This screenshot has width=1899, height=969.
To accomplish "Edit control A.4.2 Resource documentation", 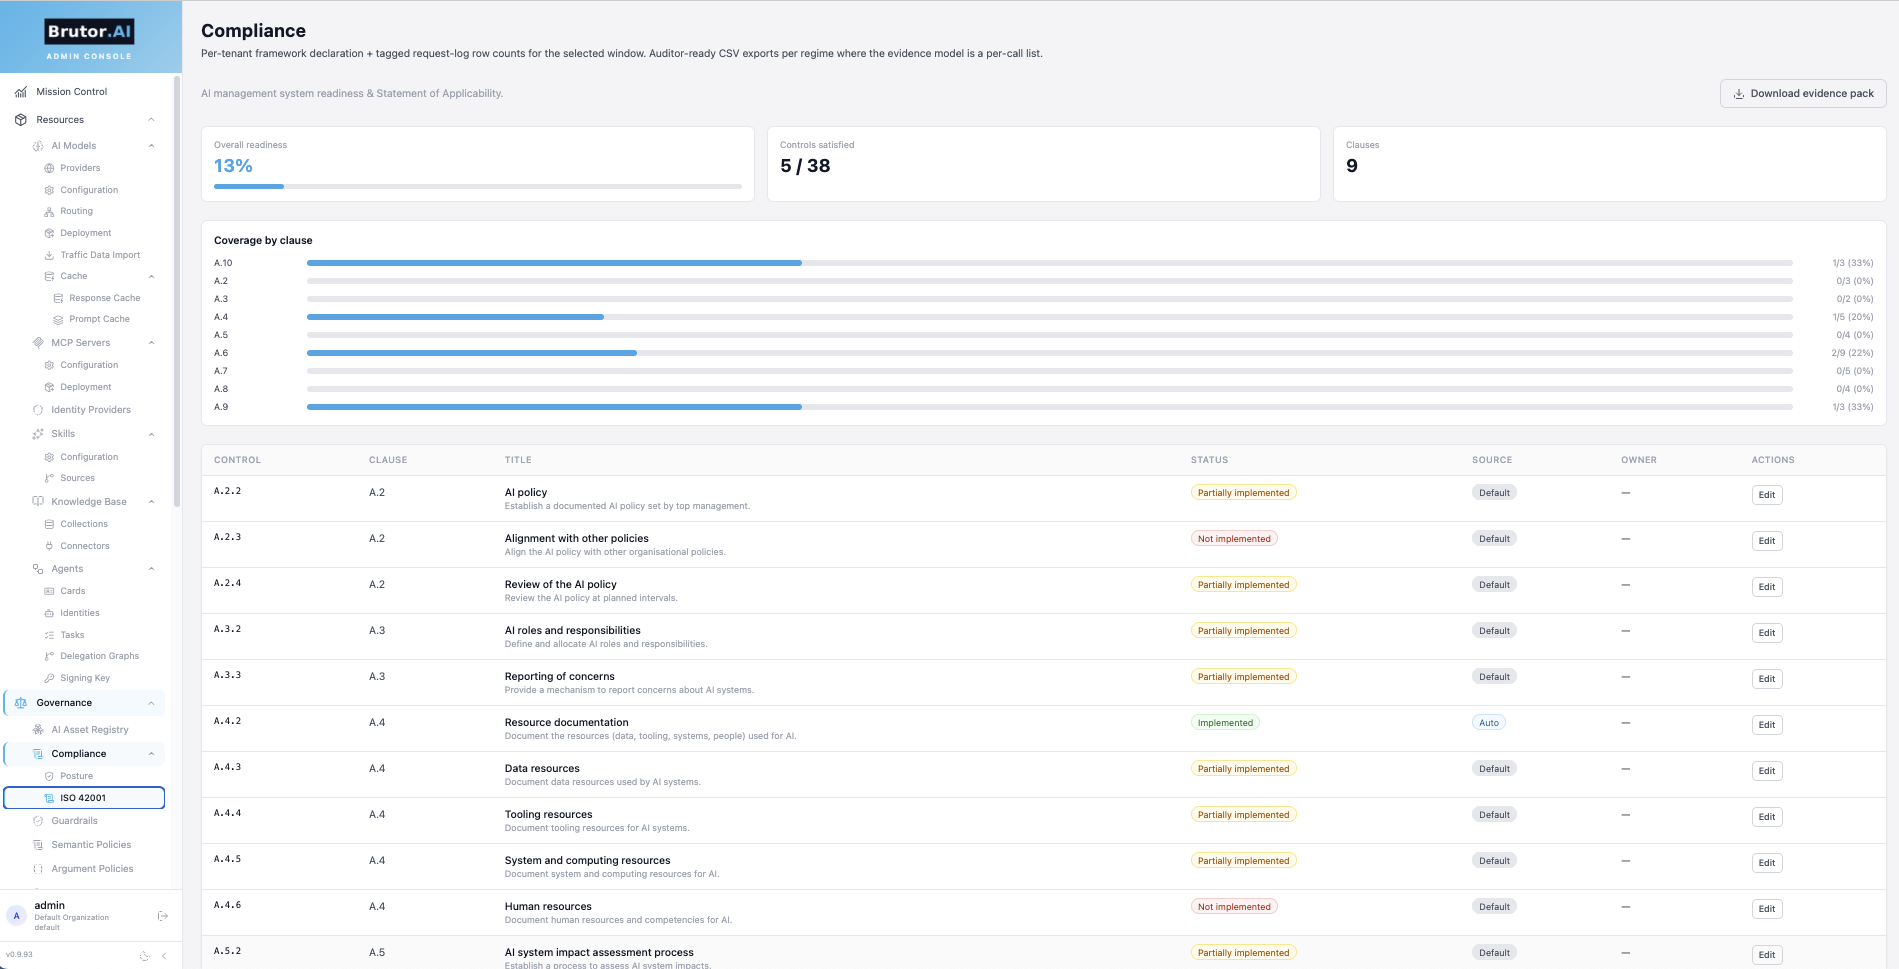I will tap(1767, 725).
